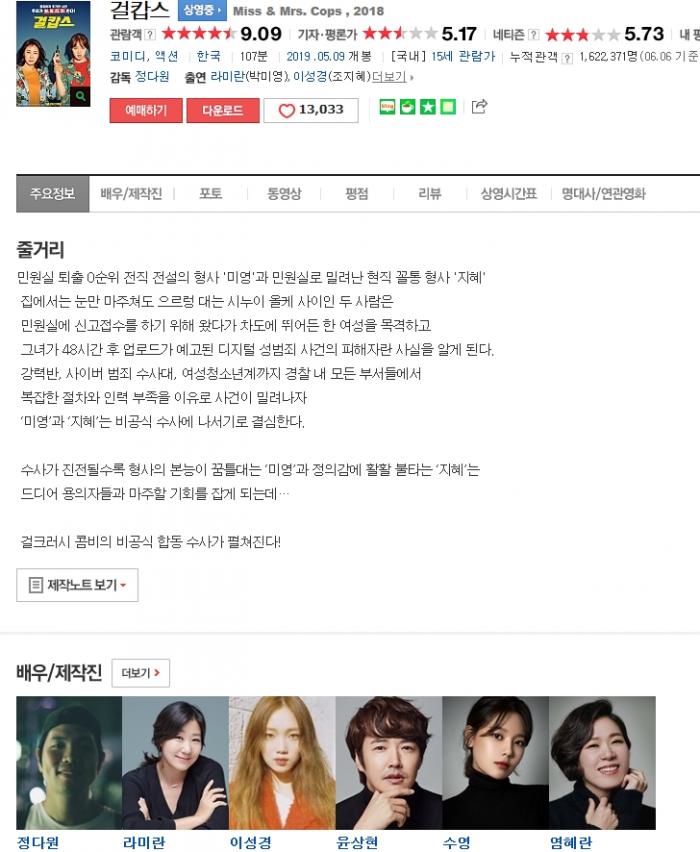Open 상영중 now-showing badge
Viewport: 700px width, 852px height.
coord(202,10)
